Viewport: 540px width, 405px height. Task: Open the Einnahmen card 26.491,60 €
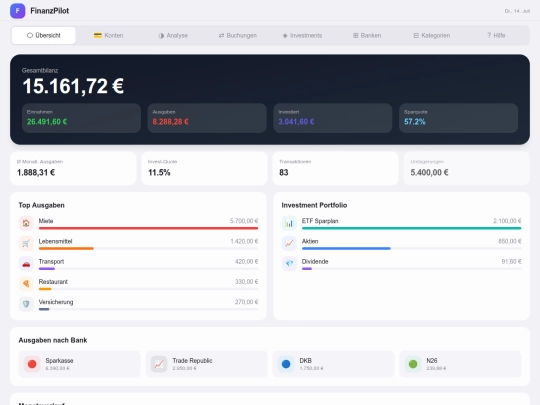click(81, 118)
